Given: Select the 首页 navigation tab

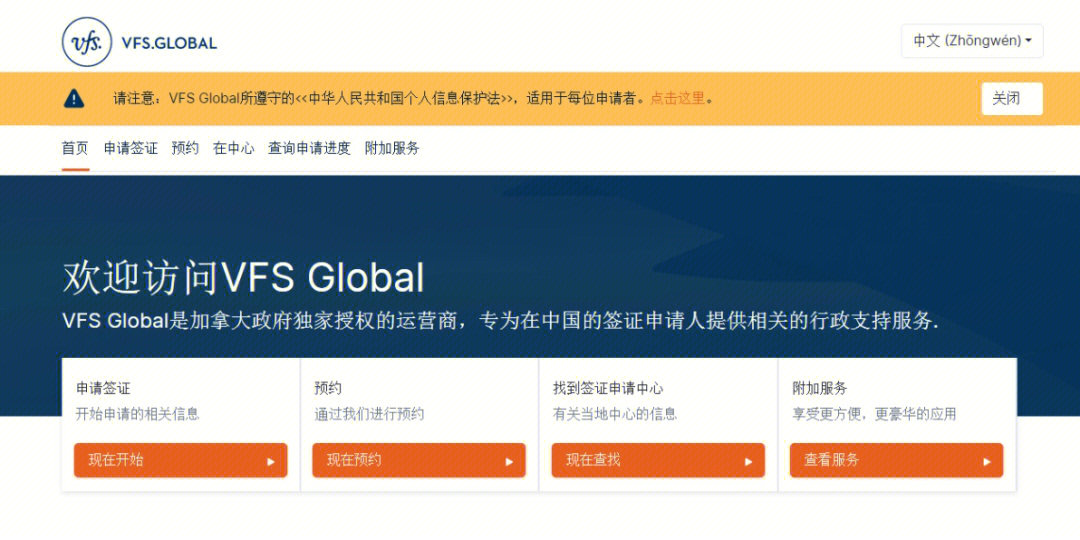Looking at the screenshot, I should pos(75,148).
